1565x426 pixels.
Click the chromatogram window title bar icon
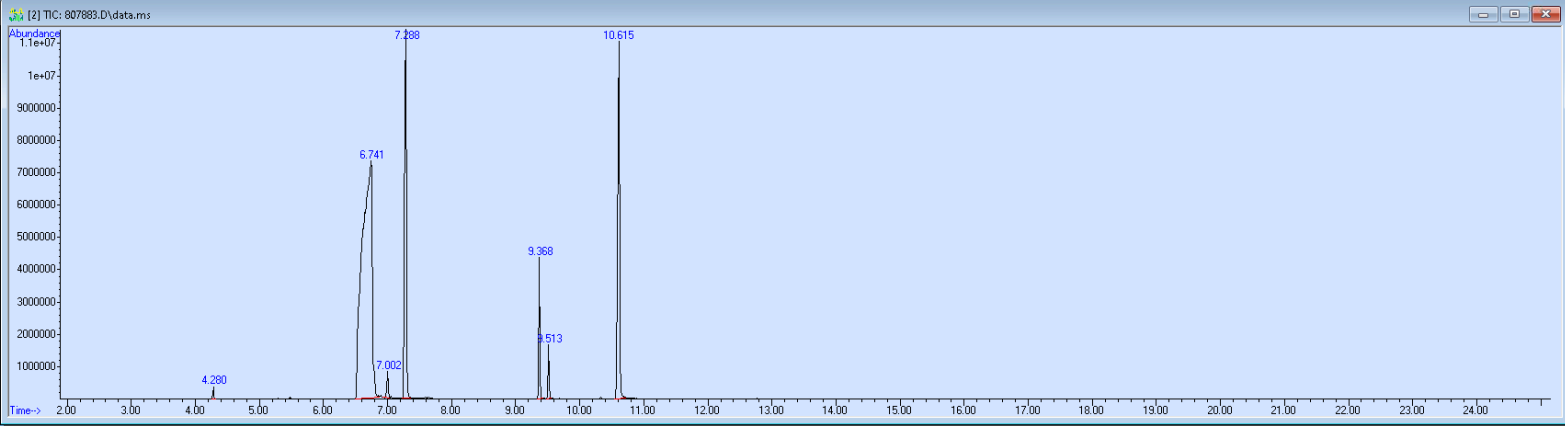(16, 15)
